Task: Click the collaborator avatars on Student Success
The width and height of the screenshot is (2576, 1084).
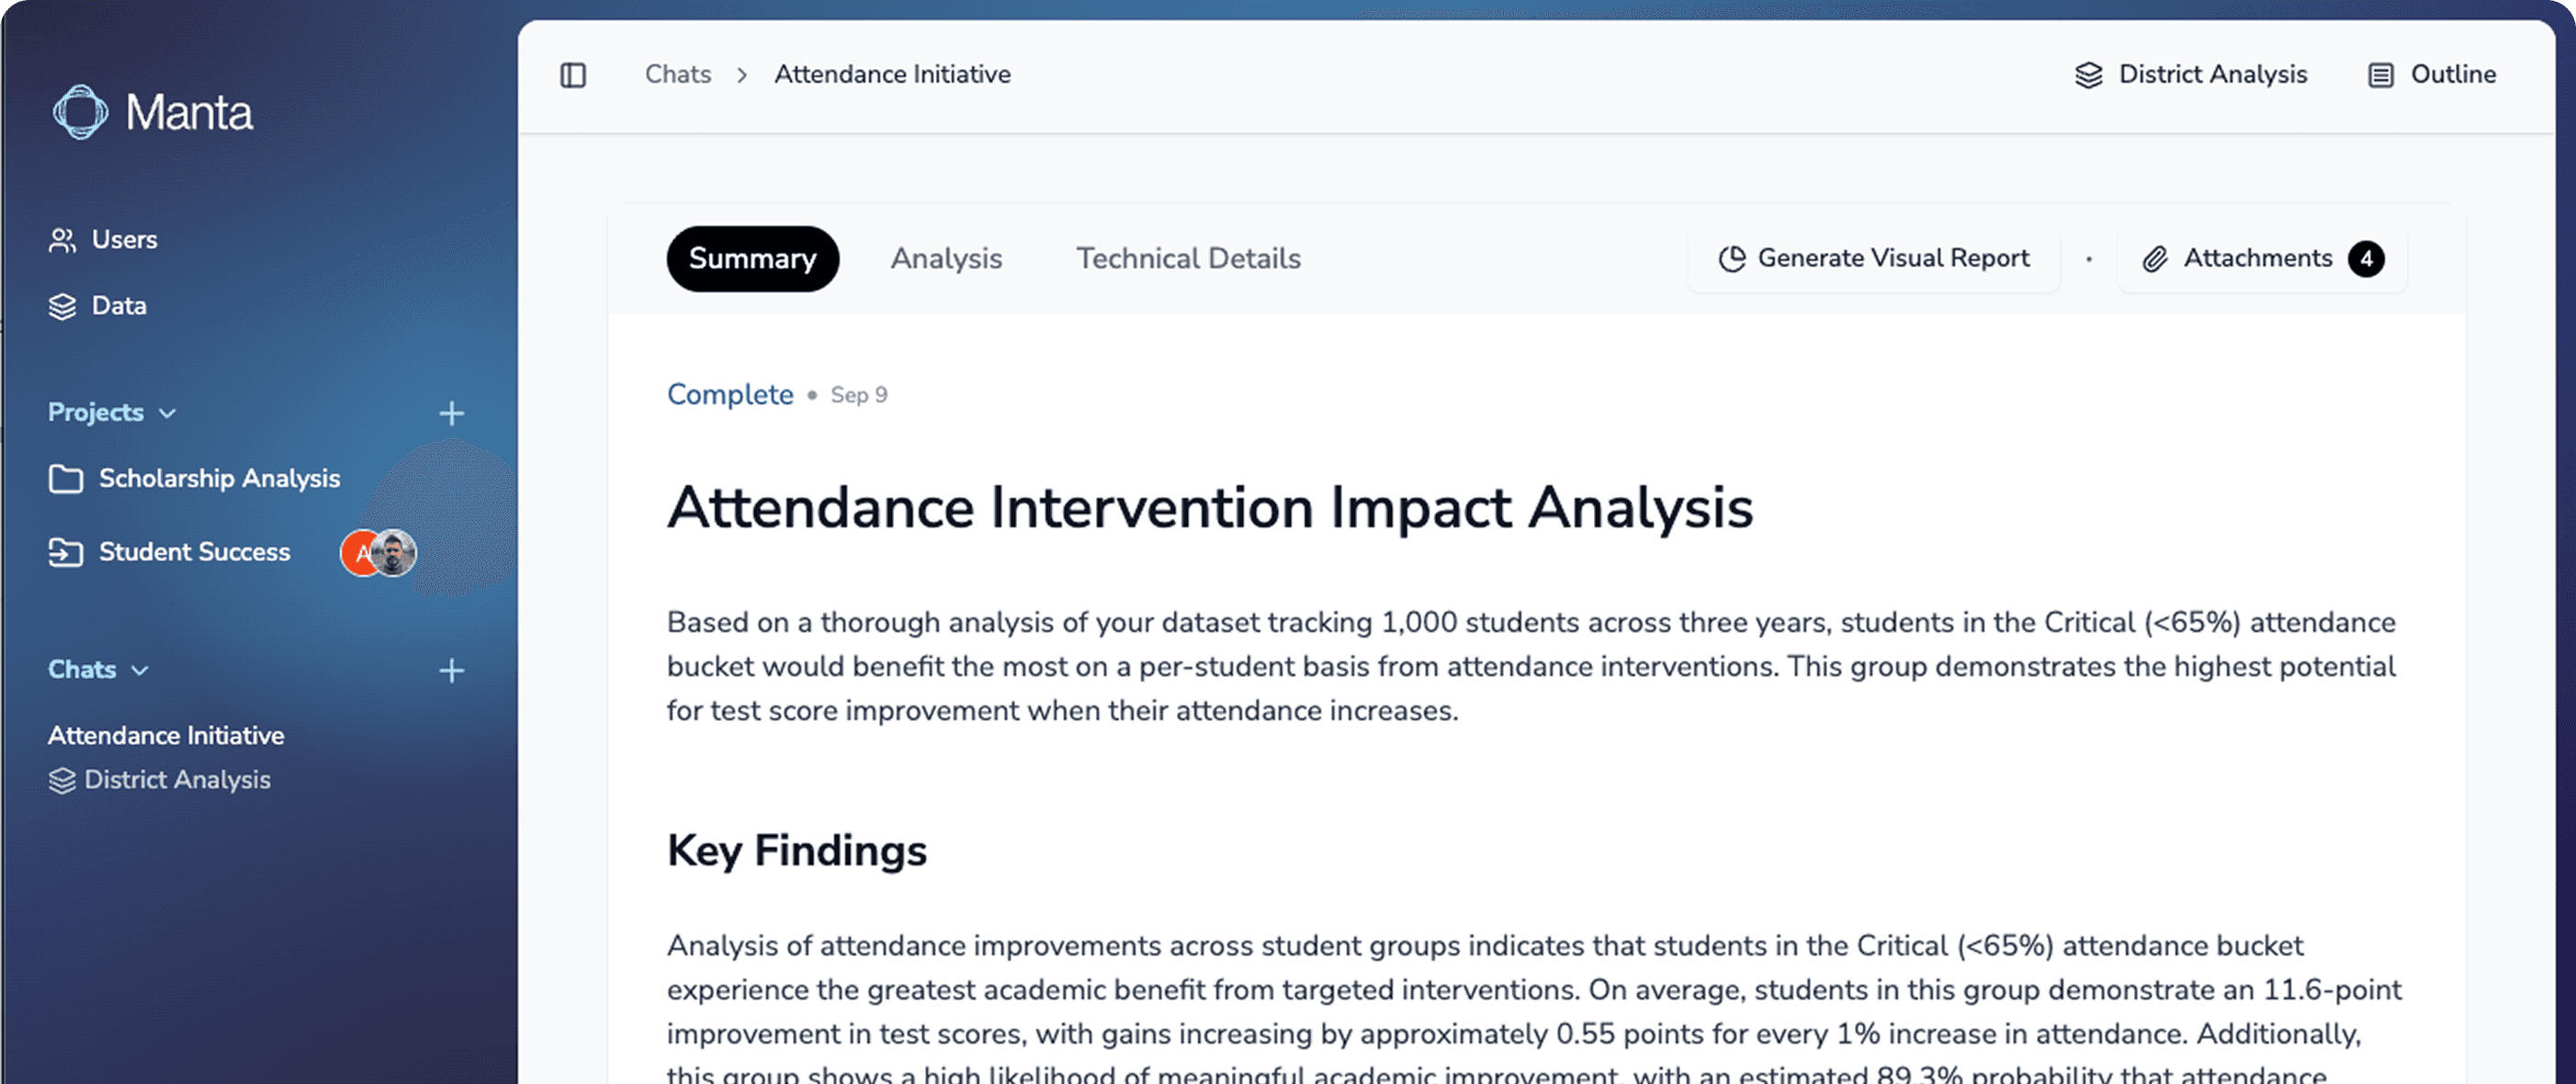Action: (379, 553)
